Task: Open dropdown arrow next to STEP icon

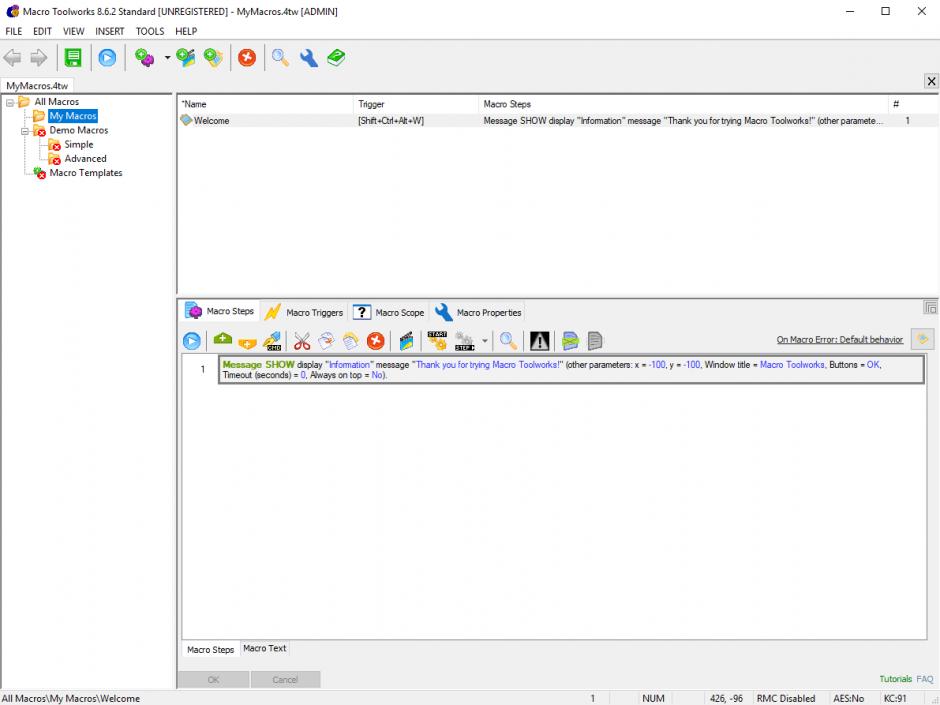Action: point(484,341)
